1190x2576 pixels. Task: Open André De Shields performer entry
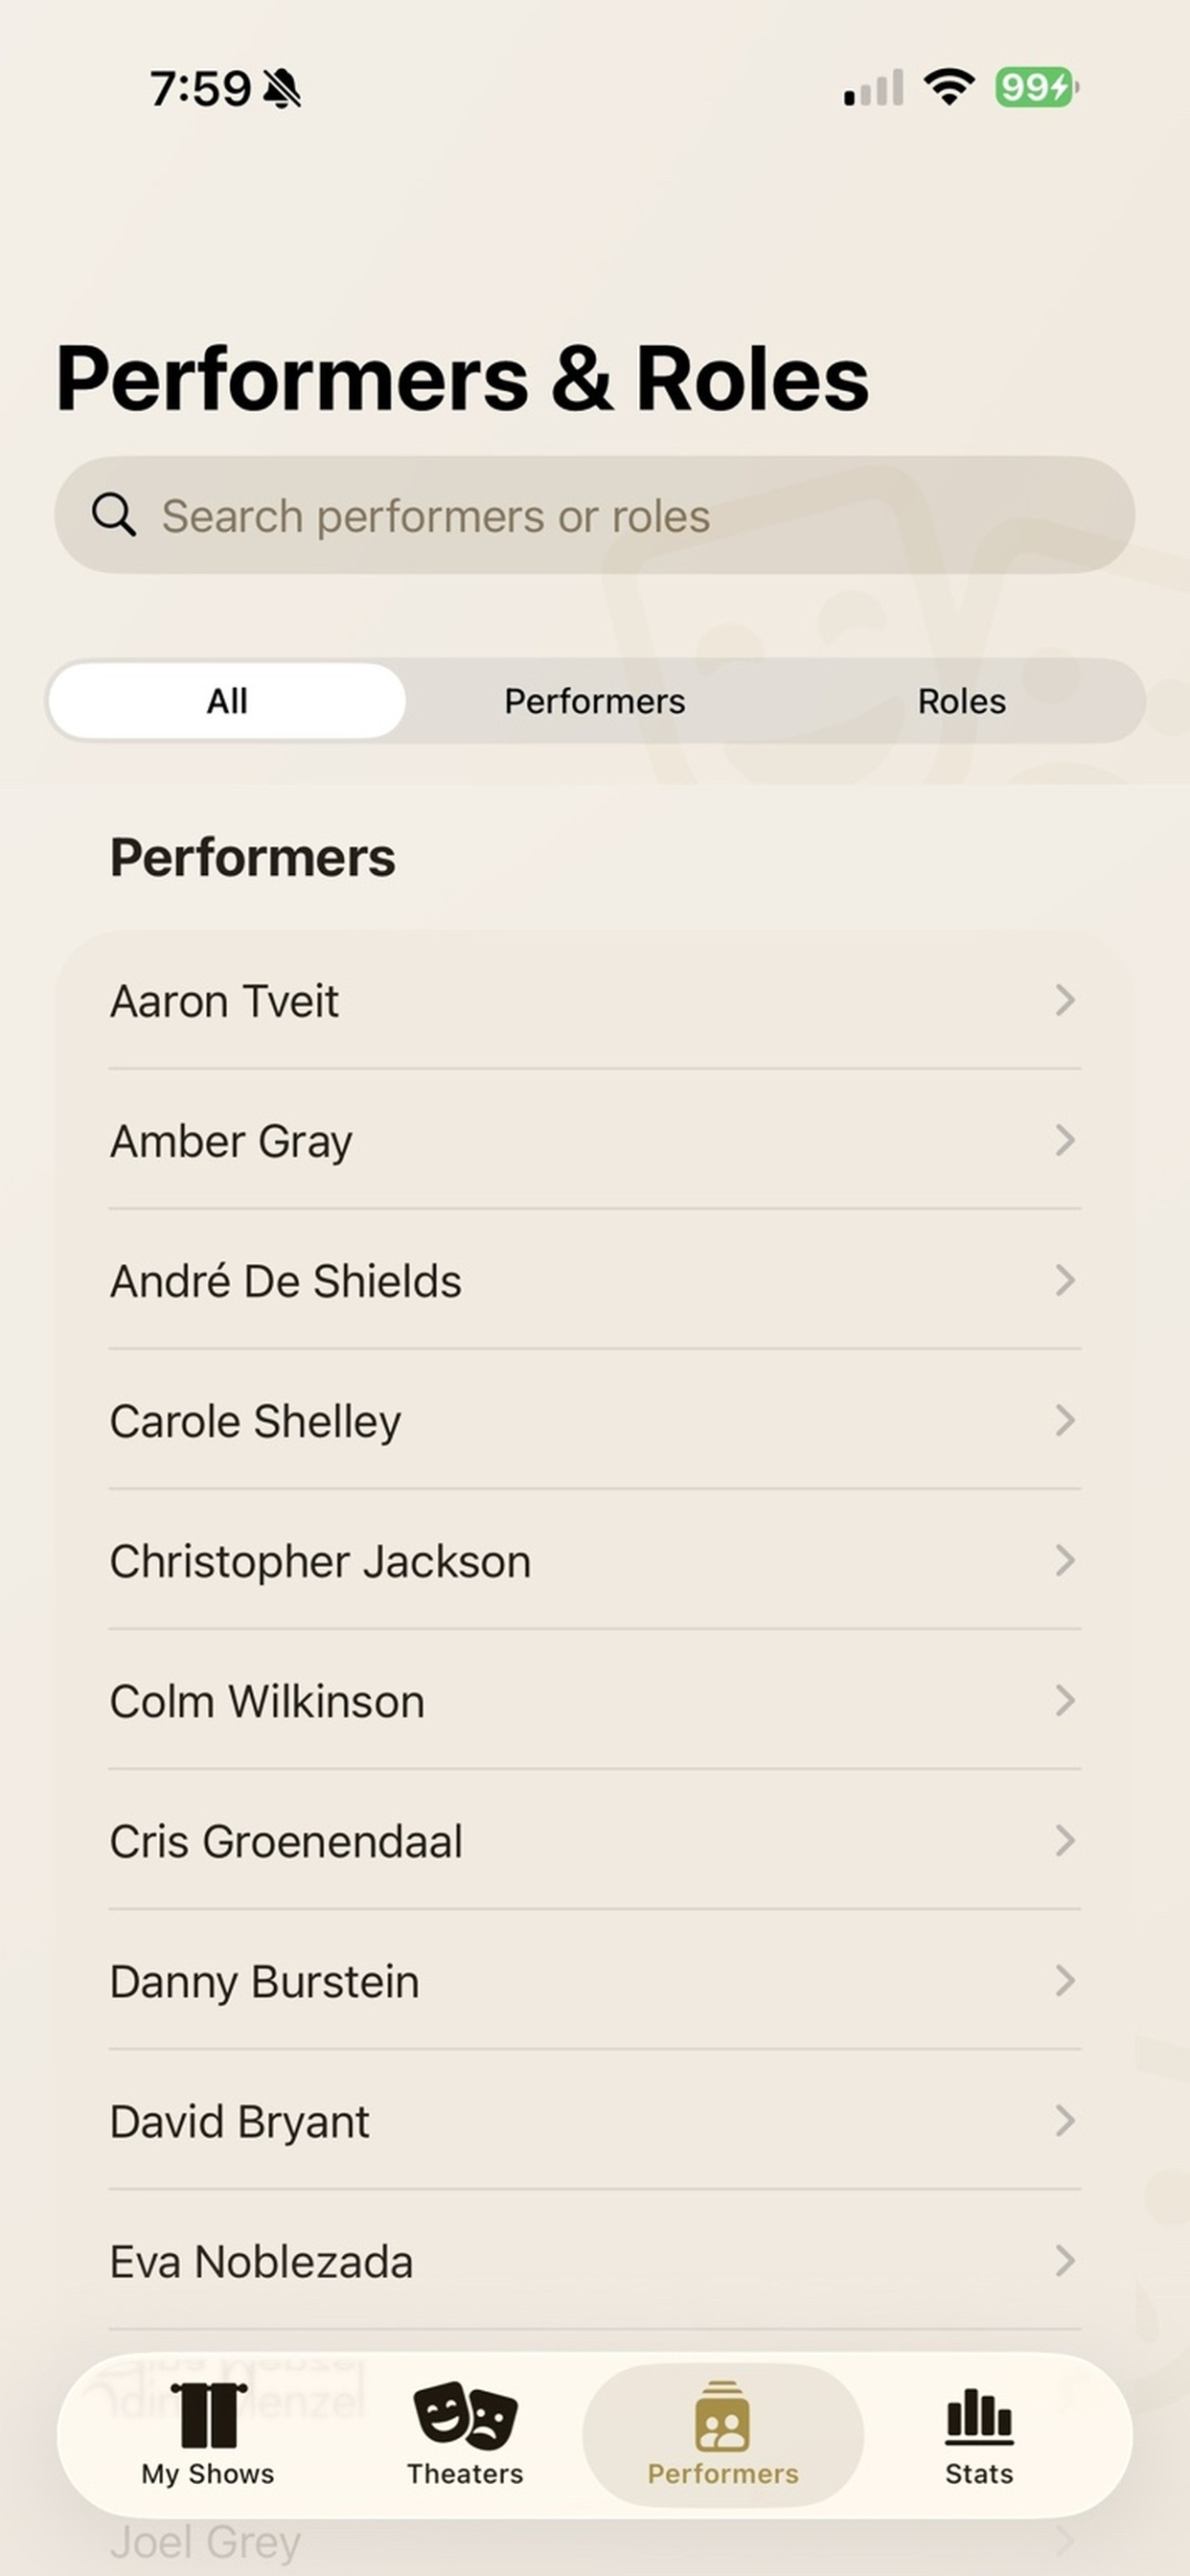pyautogui.click(x=595, y=1280)
